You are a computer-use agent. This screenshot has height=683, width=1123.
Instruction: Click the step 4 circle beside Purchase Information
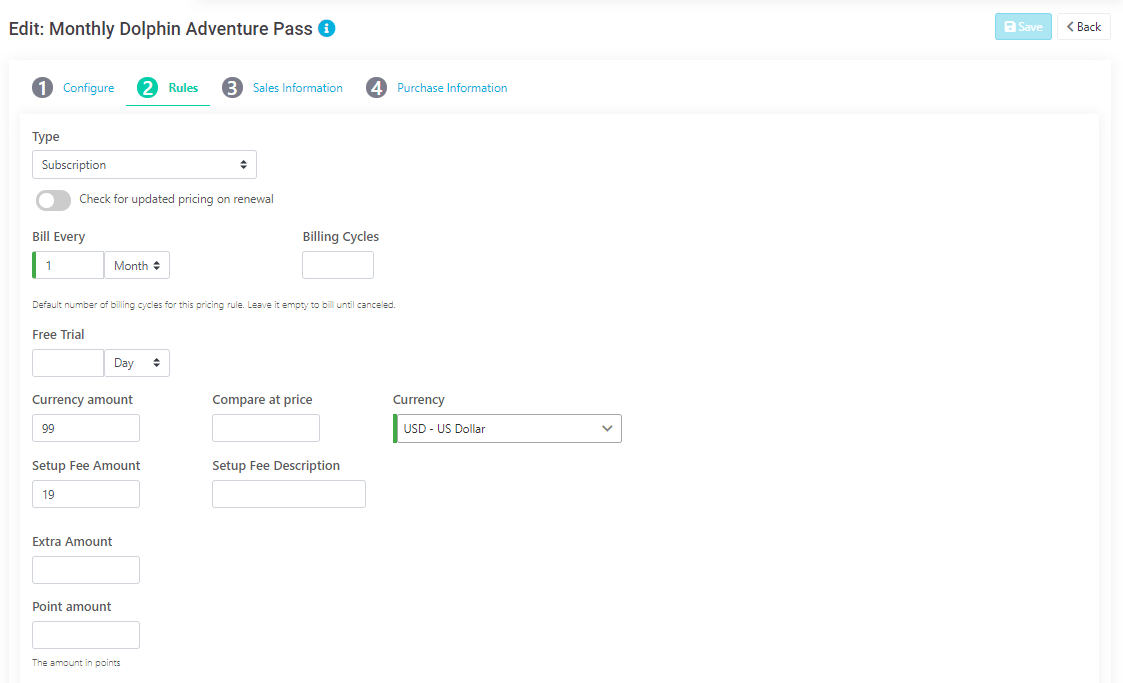click(376, 87)
